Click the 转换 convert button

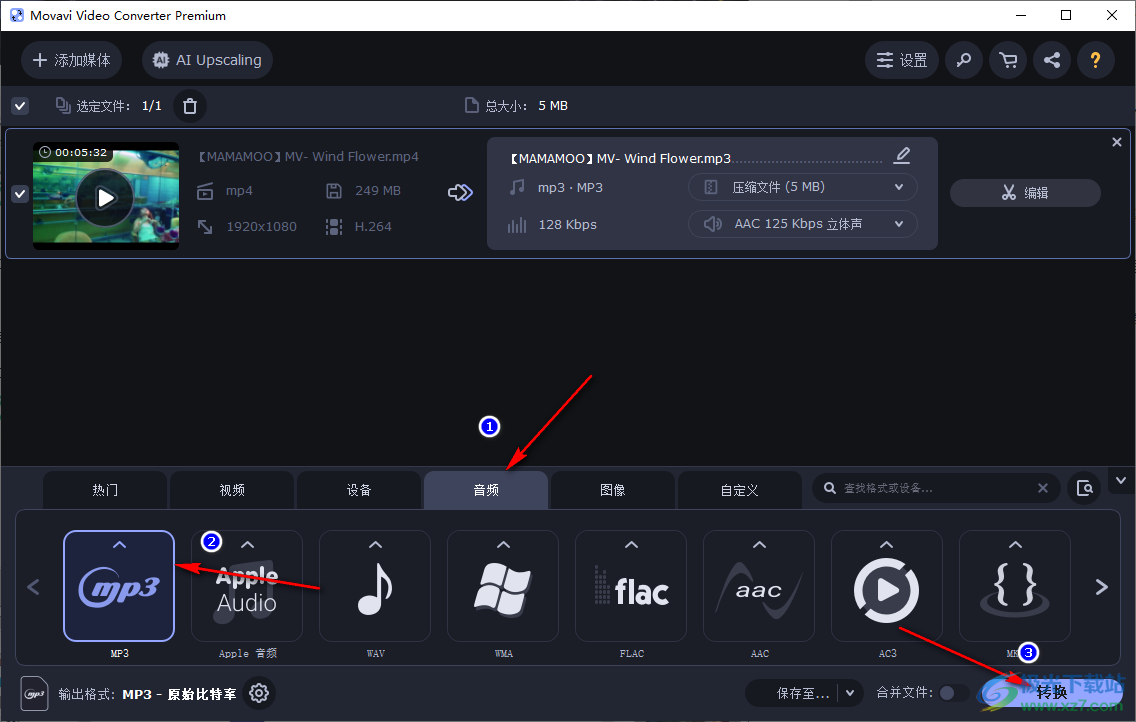(x=1051, y=692)
